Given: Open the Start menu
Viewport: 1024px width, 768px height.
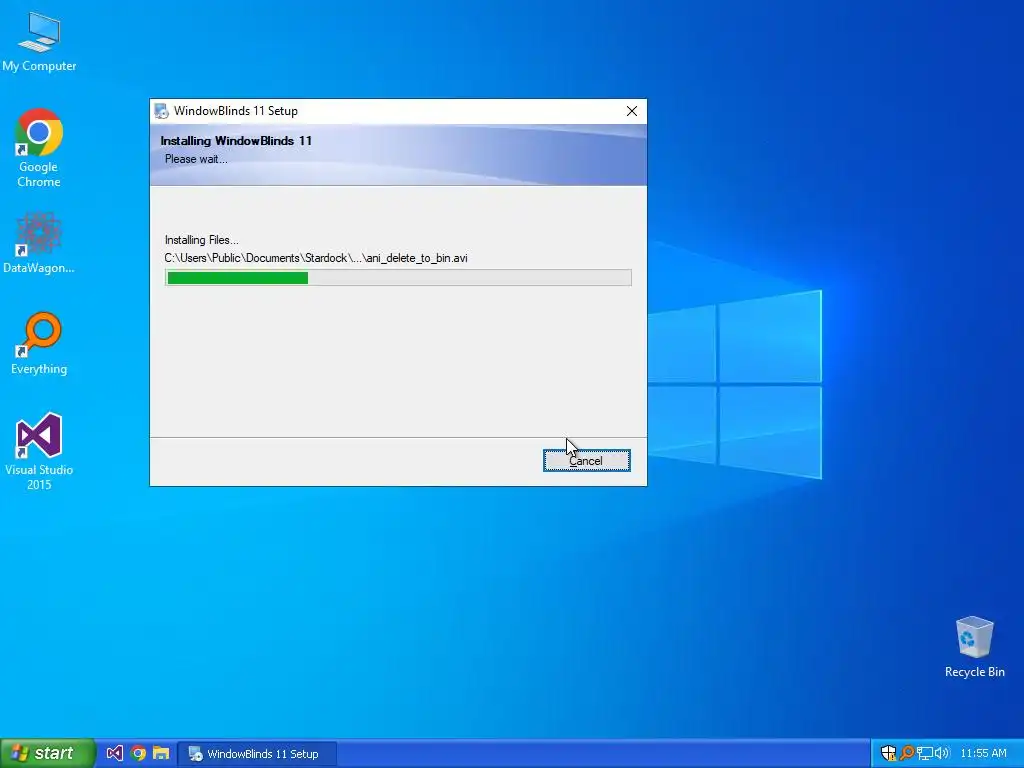Looking at the screenshot, I should coord(48,753).
